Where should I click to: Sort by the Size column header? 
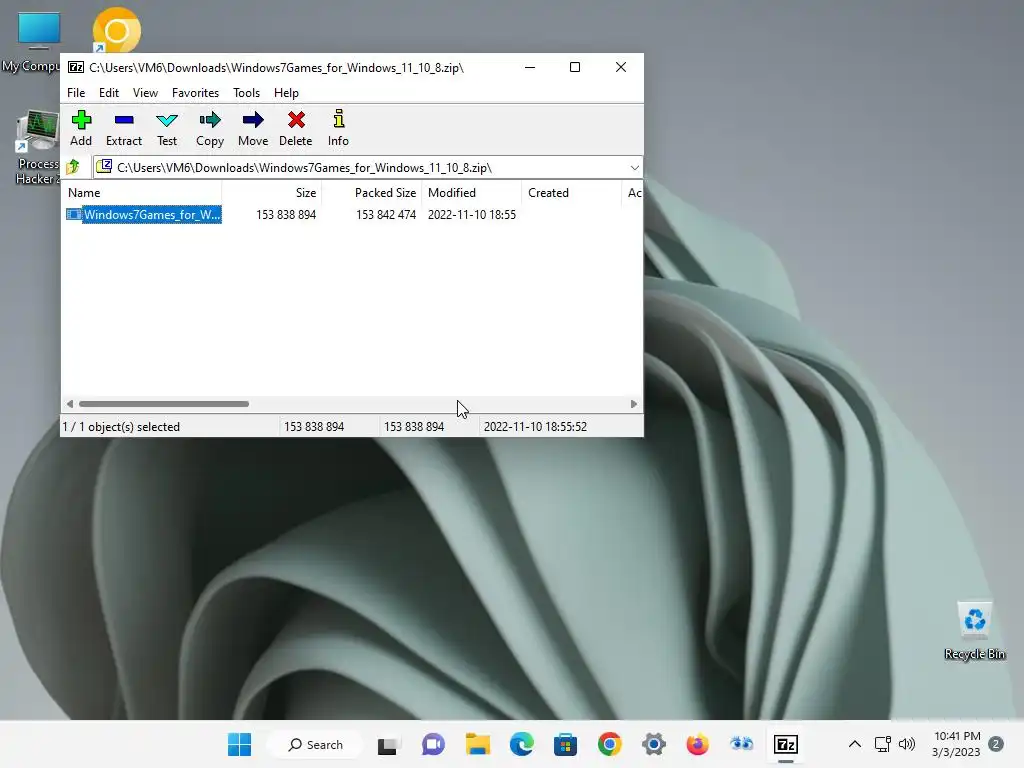(x=272, y=193)
